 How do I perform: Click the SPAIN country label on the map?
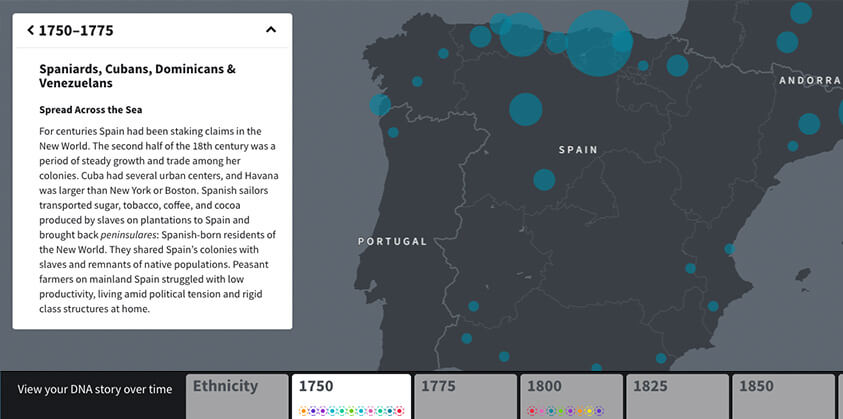tap(578, 150)
